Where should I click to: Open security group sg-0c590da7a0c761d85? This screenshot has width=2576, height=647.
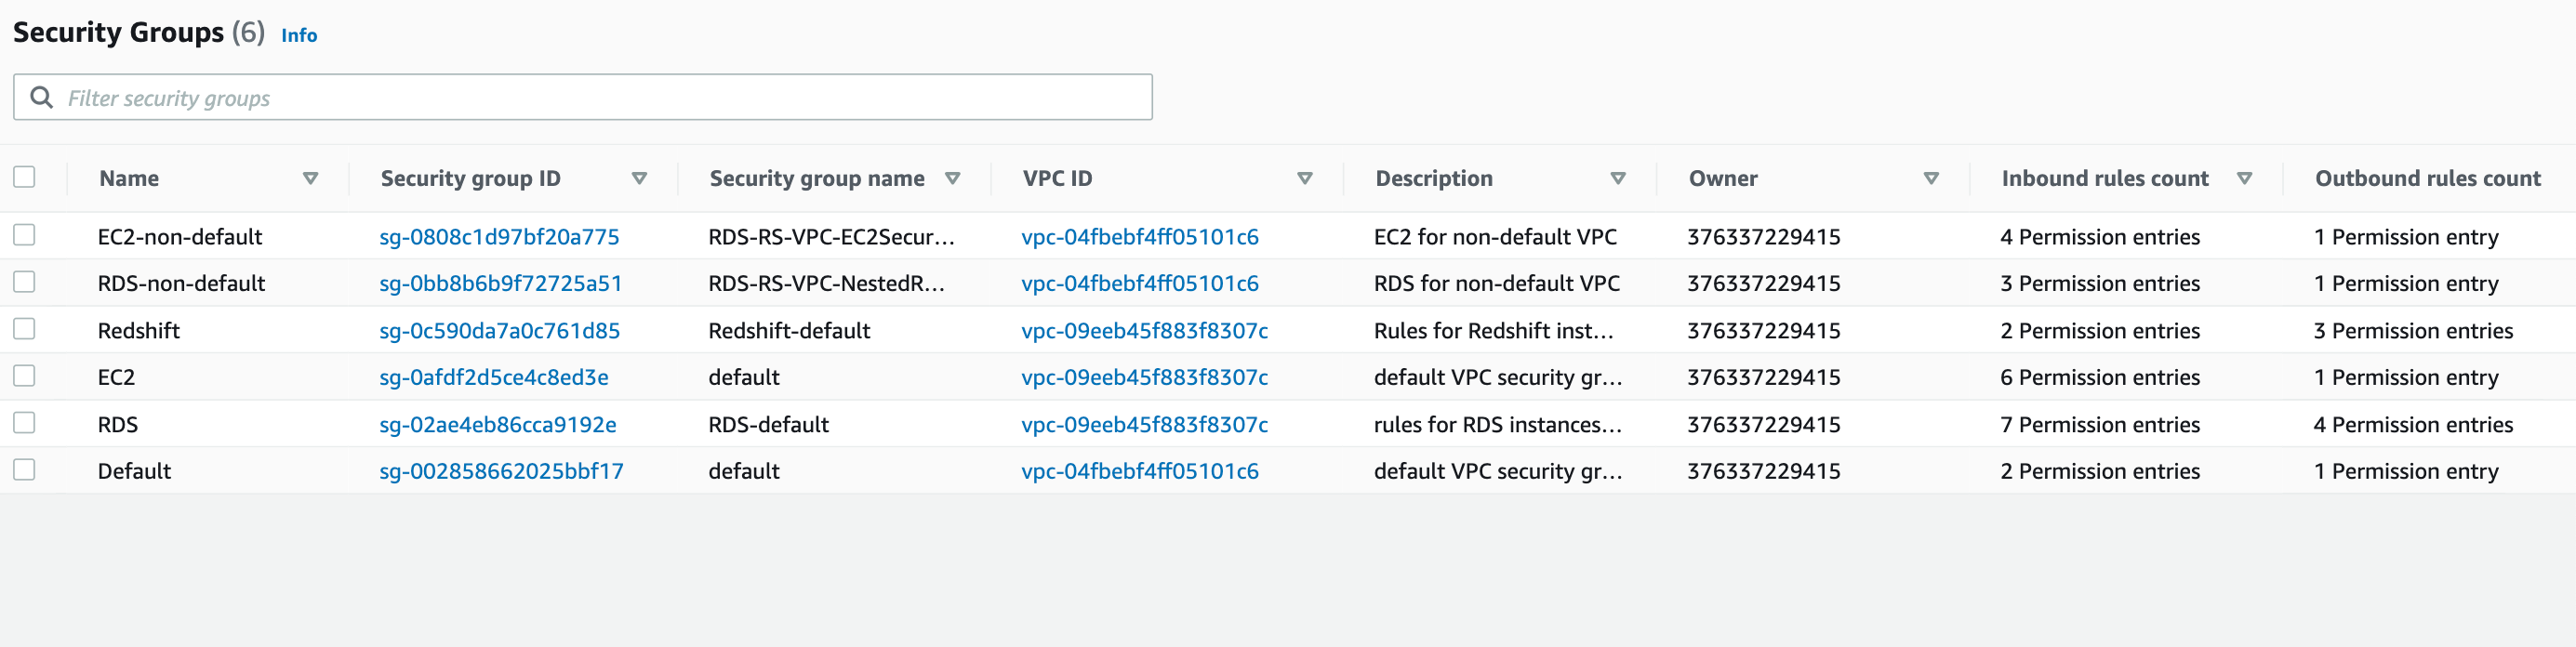coord(499,331)
